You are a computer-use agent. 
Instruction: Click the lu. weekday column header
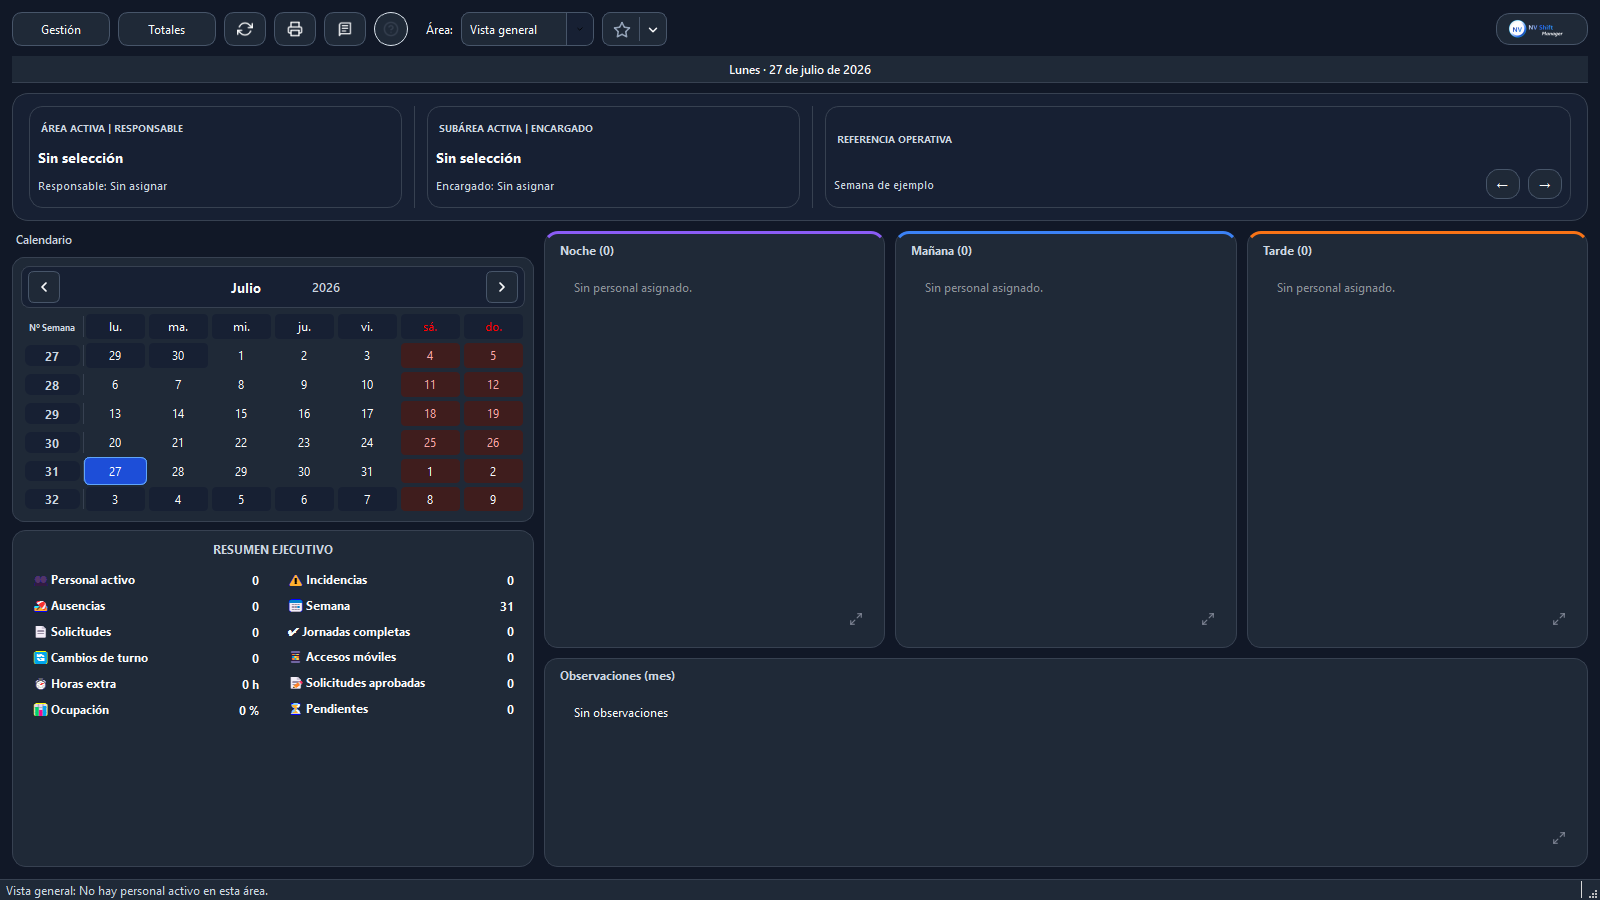pos(115,327)
